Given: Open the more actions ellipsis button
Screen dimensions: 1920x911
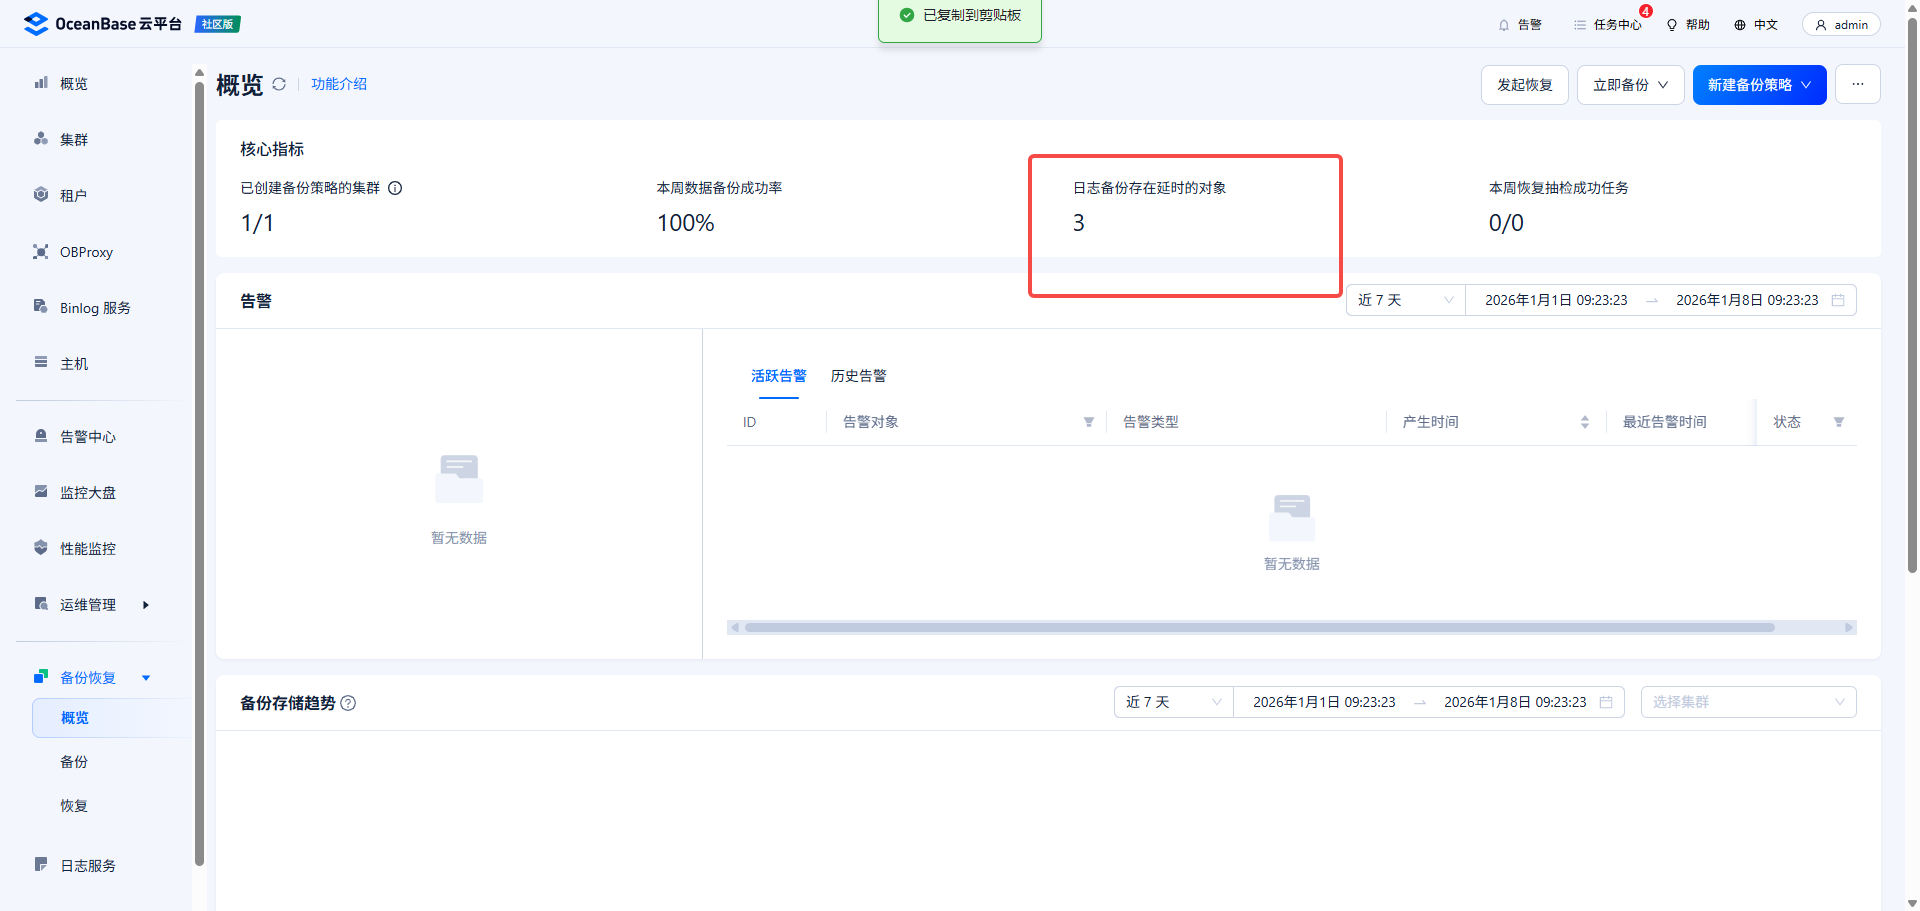Looking at the screenshot, I should pos(1857,85).
